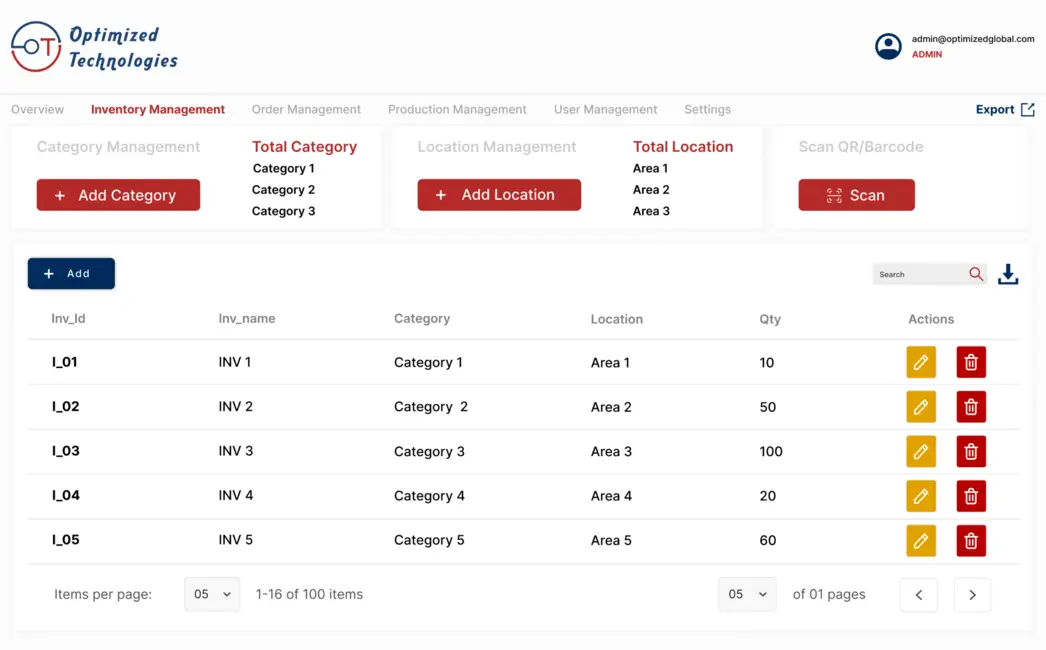Viewport: 1046px width, 650px height.
Task: Delete the I_01 inventory row
Action: 971,362
